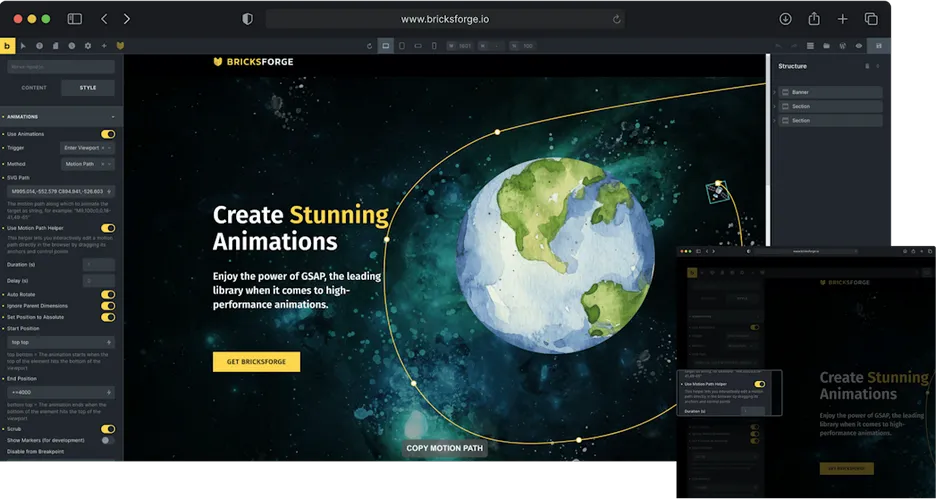Expand the Banner item in Structure panel

tap(774, 92)
